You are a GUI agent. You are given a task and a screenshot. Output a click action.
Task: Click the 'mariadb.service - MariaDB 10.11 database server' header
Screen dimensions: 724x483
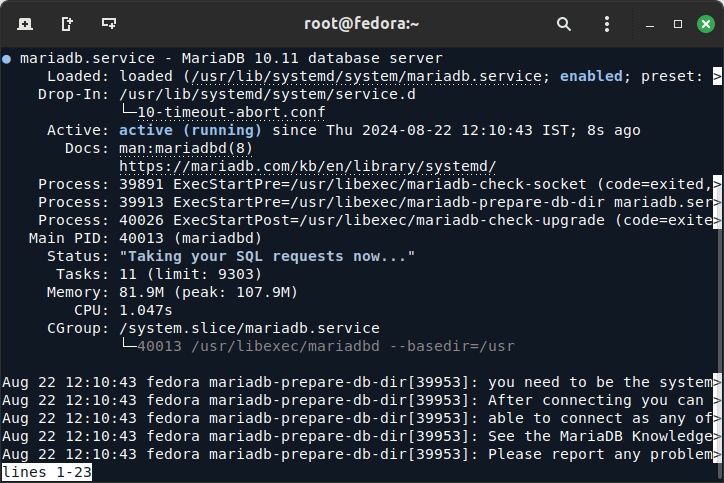pos(231,58)
